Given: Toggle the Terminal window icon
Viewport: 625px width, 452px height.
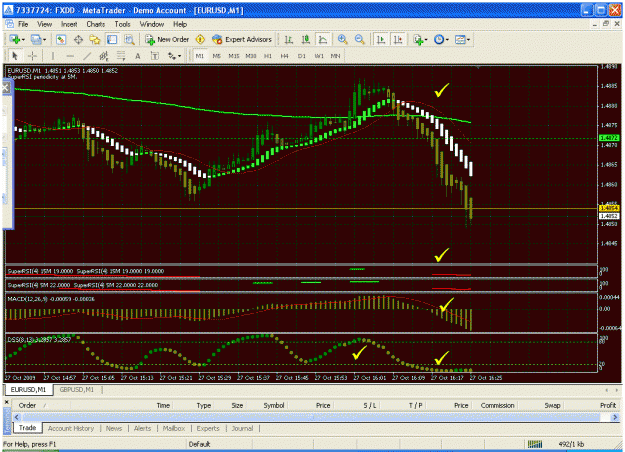Looking at the screenshot, I should (x=112, y=39).
